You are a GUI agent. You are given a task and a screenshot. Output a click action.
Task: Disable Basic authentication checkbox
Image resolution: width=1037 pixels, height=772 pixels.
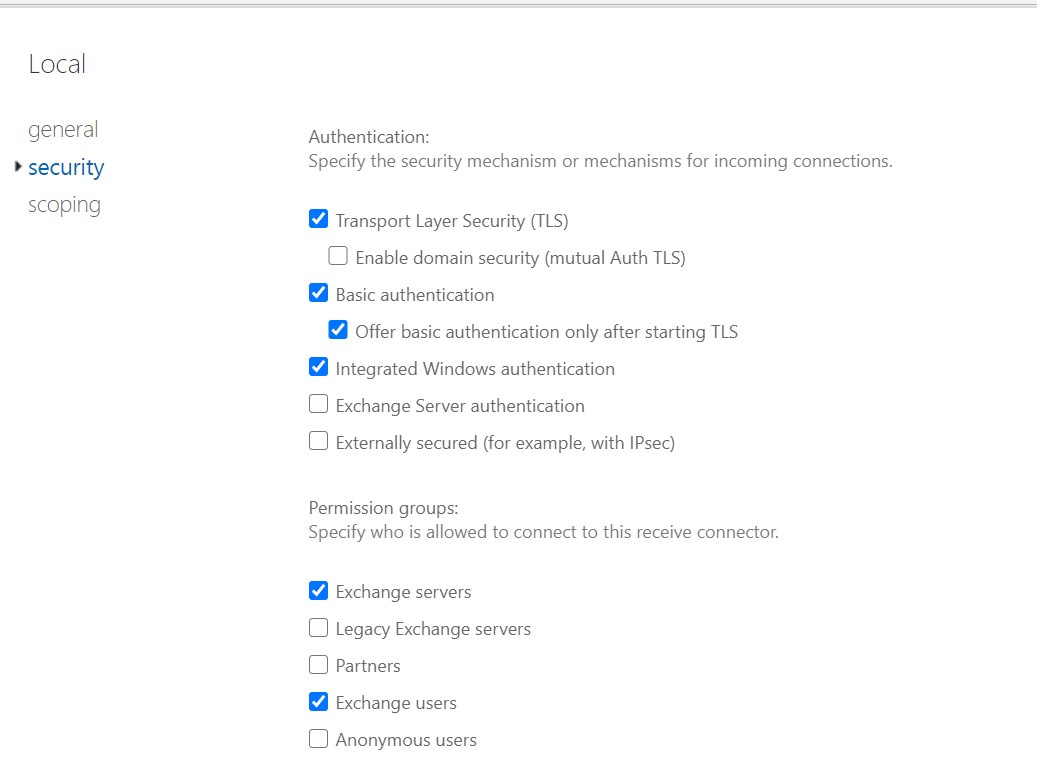point(318,292)
